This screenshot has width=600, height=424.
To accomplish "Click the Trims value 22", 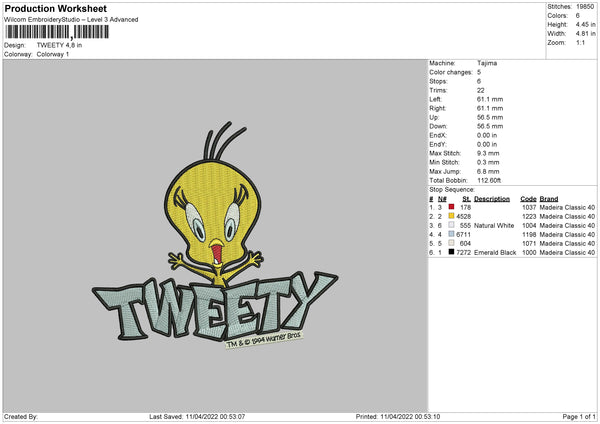I will (x=481, y=90).
